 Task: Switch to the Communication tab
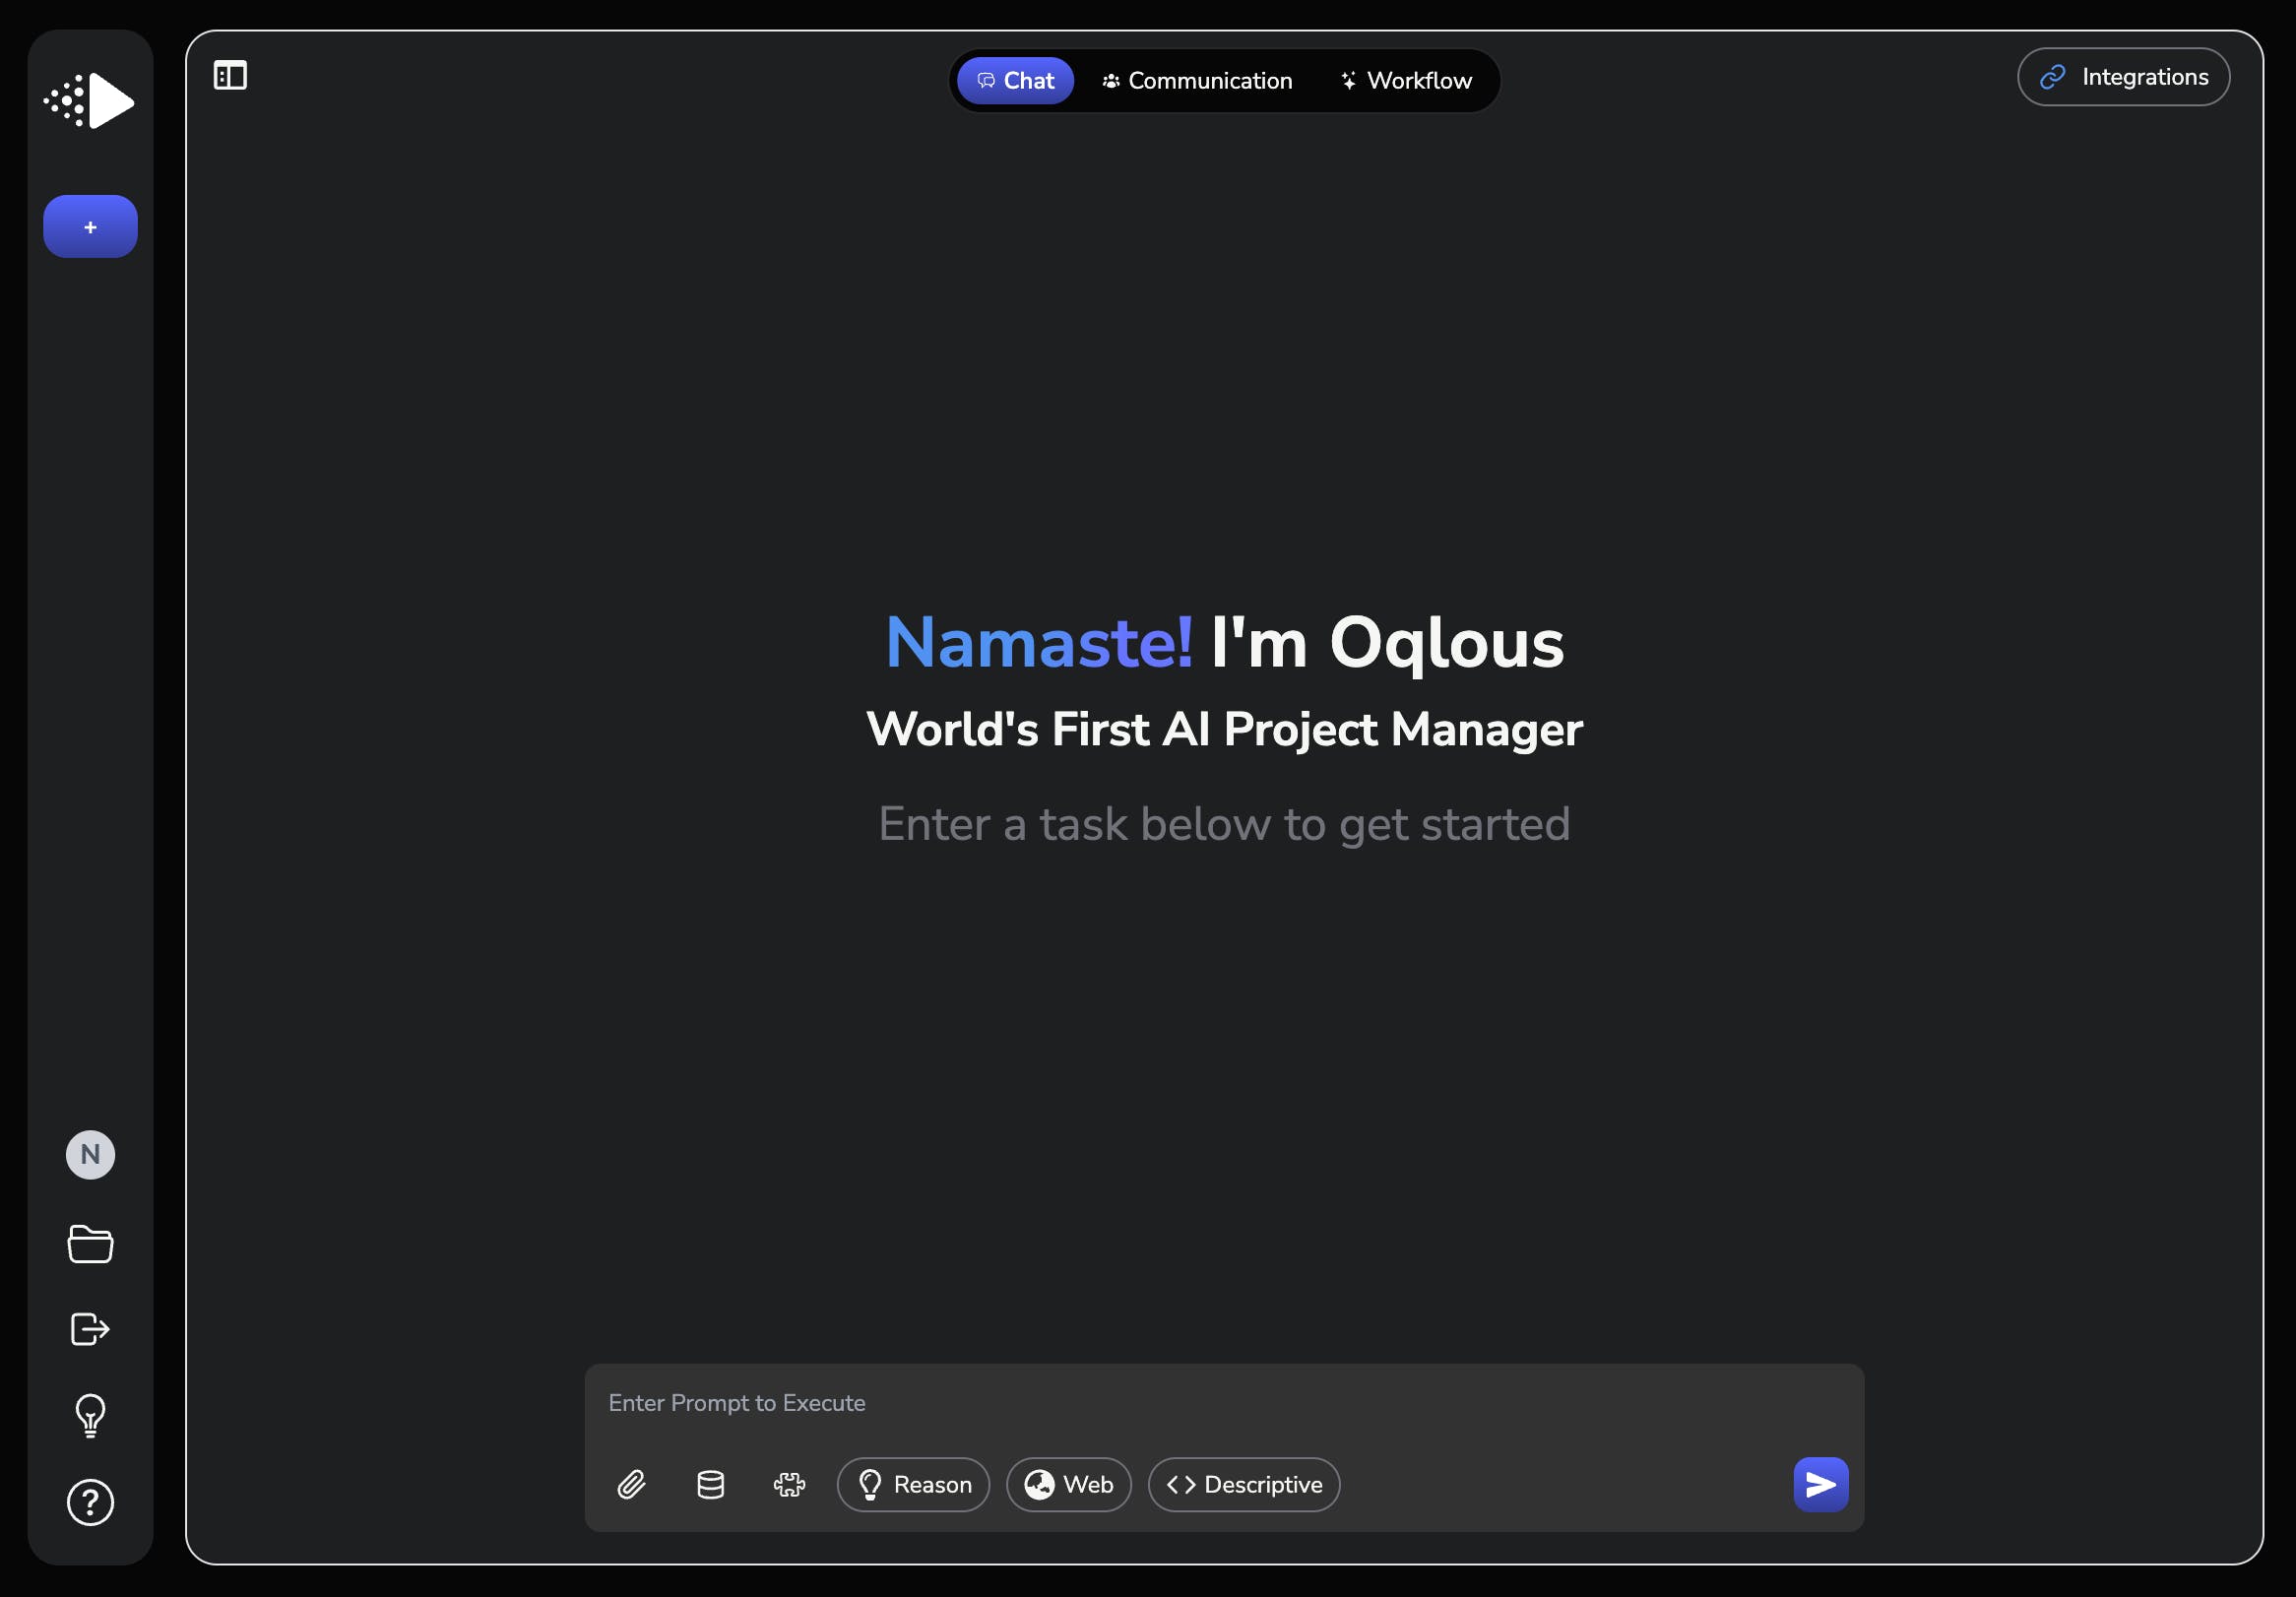click(x=1197, y=80)
